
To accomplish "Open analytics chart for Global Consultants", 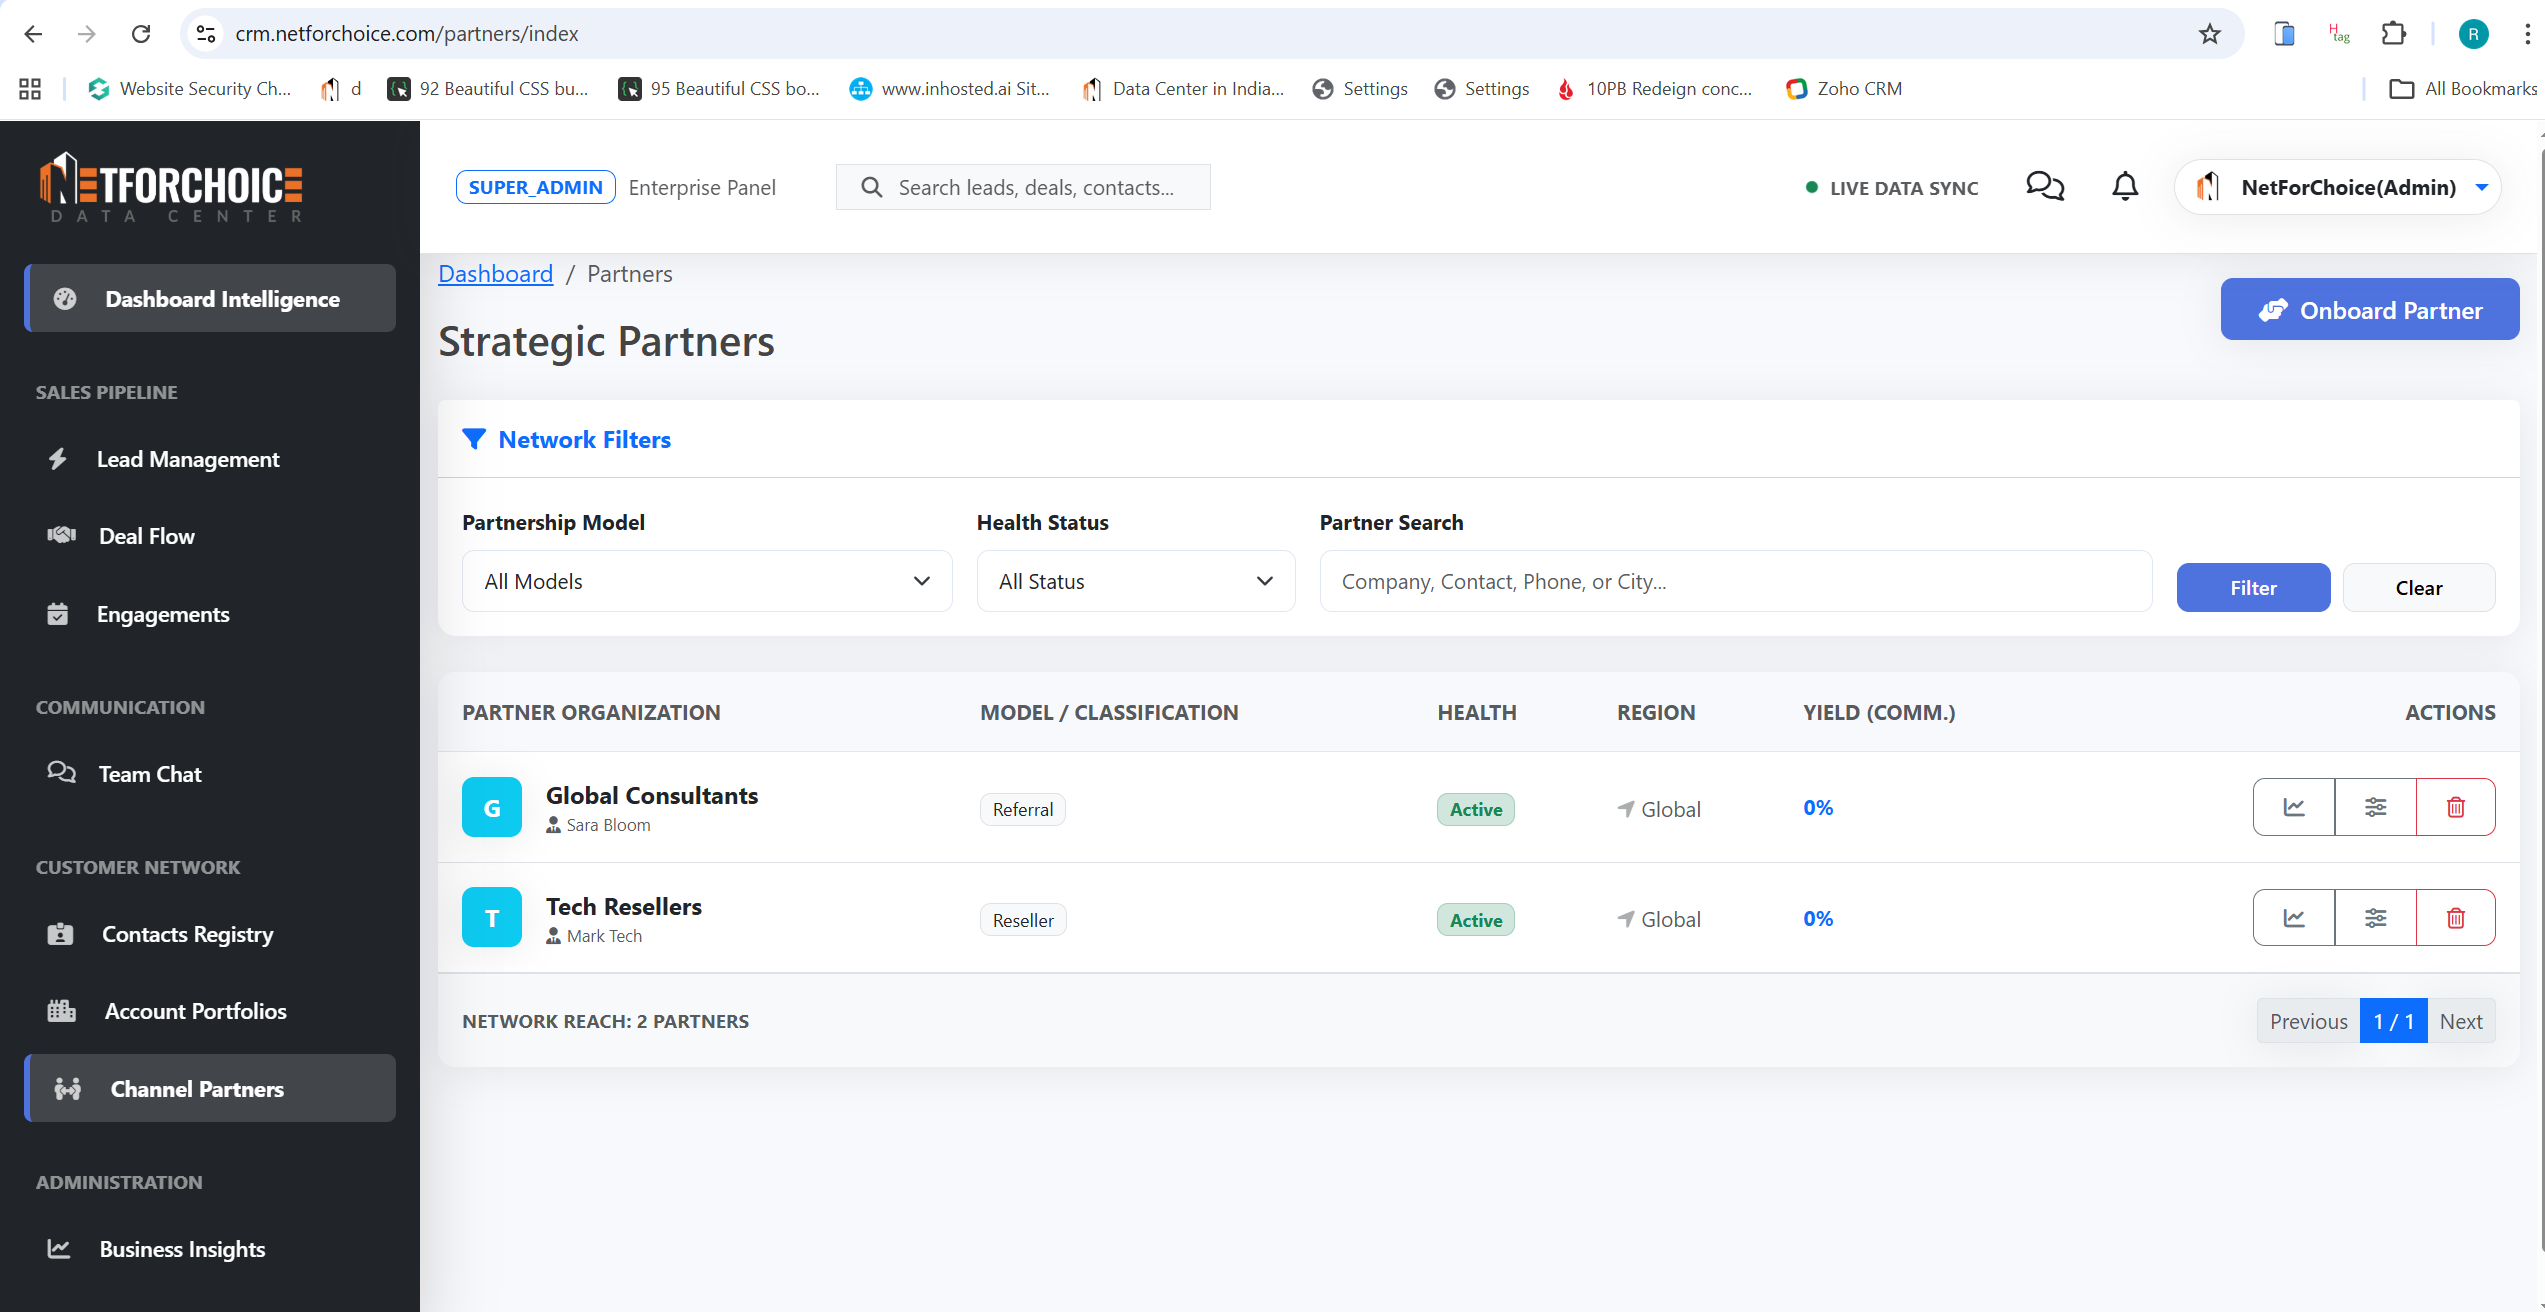I will [2293, 807].
